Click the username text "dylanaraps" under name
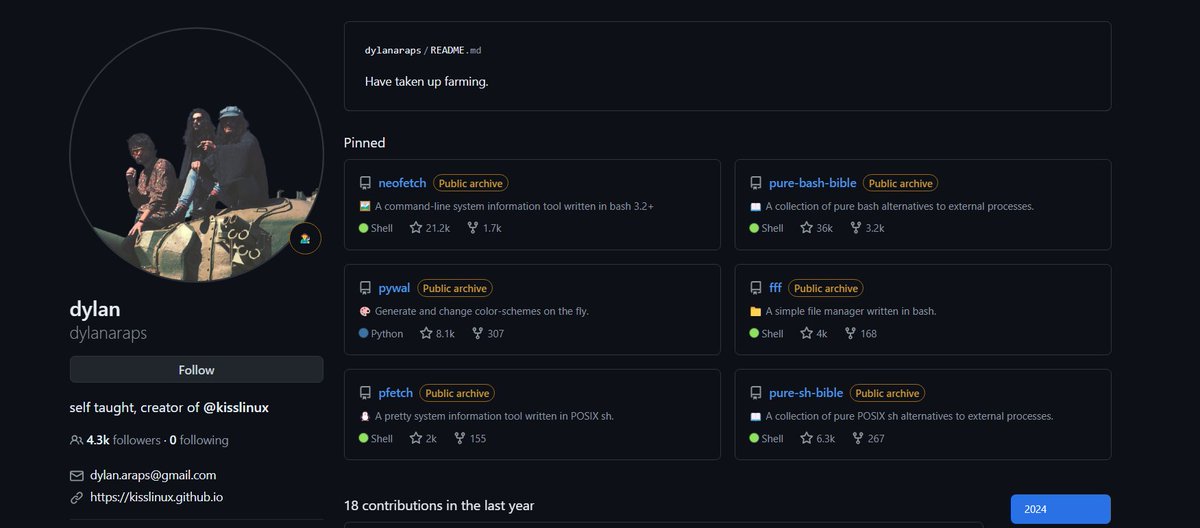 108,333
